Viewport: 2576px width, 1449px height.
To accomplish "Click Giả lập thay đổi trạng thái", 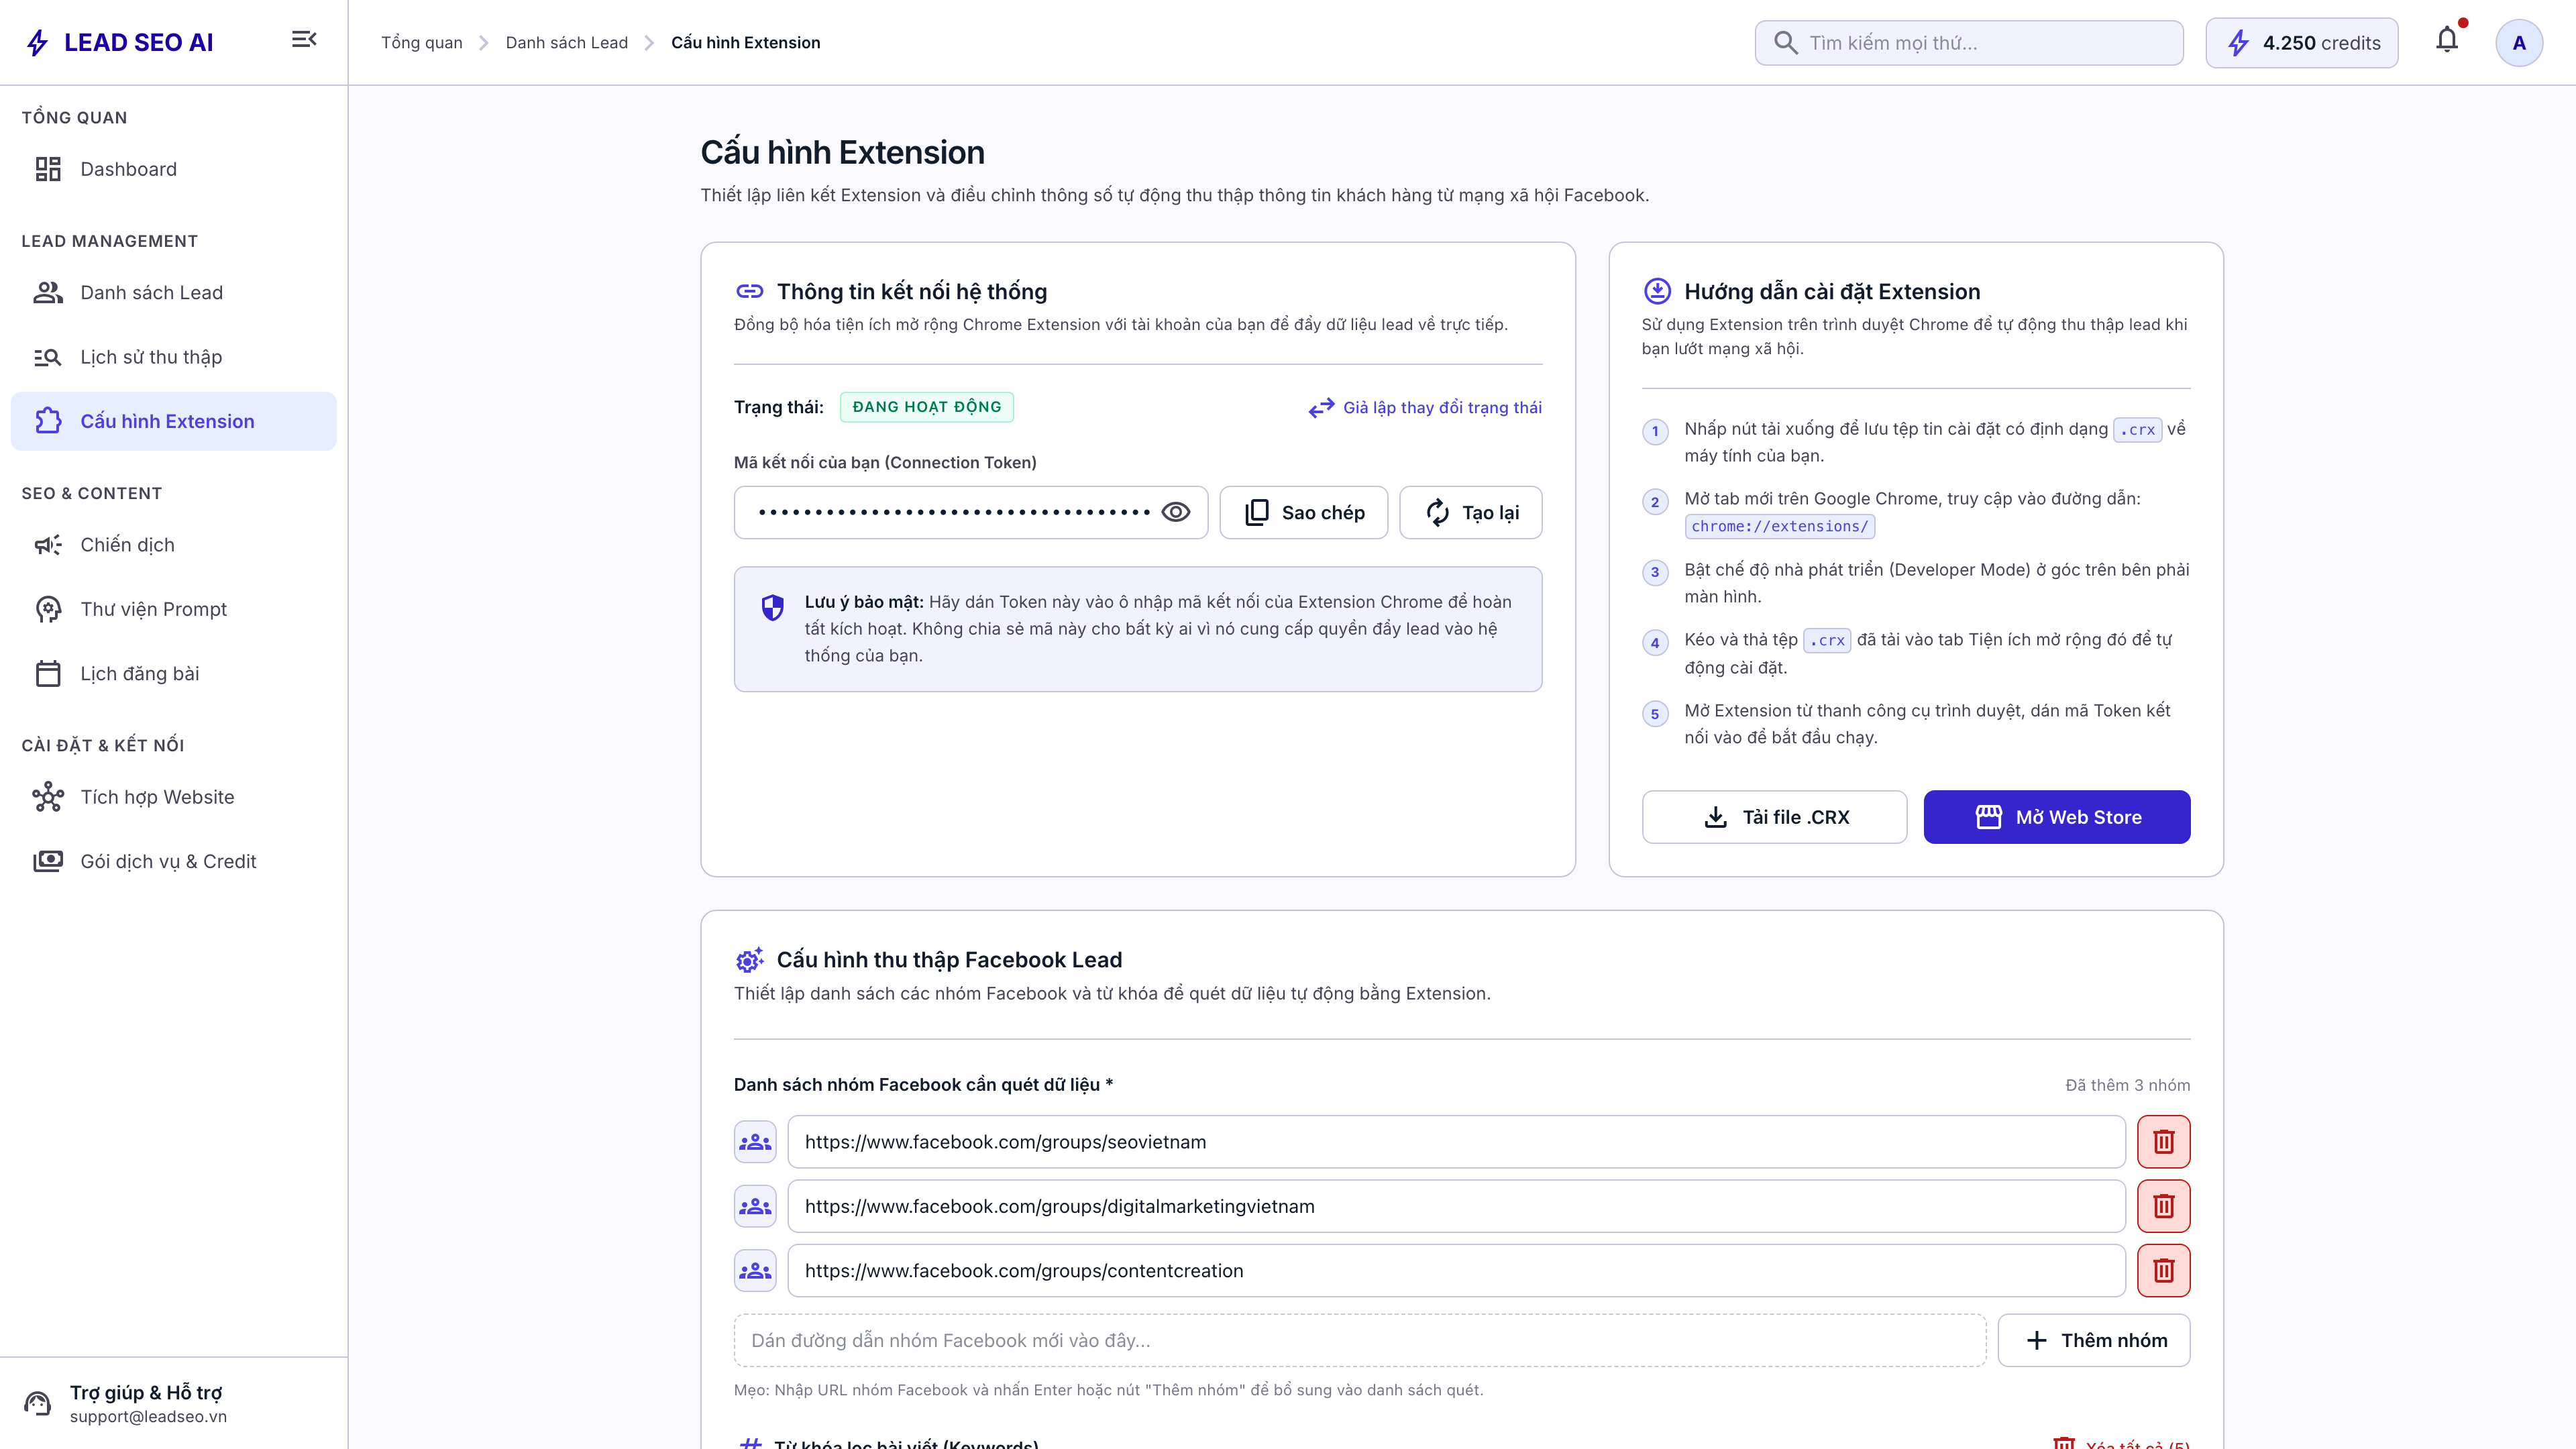I will click(x=1425, y=407).
